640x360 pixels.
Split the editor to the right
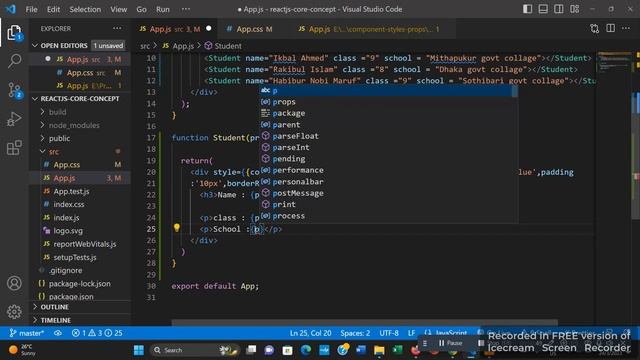pyautogui.click(x=610, y=28)
